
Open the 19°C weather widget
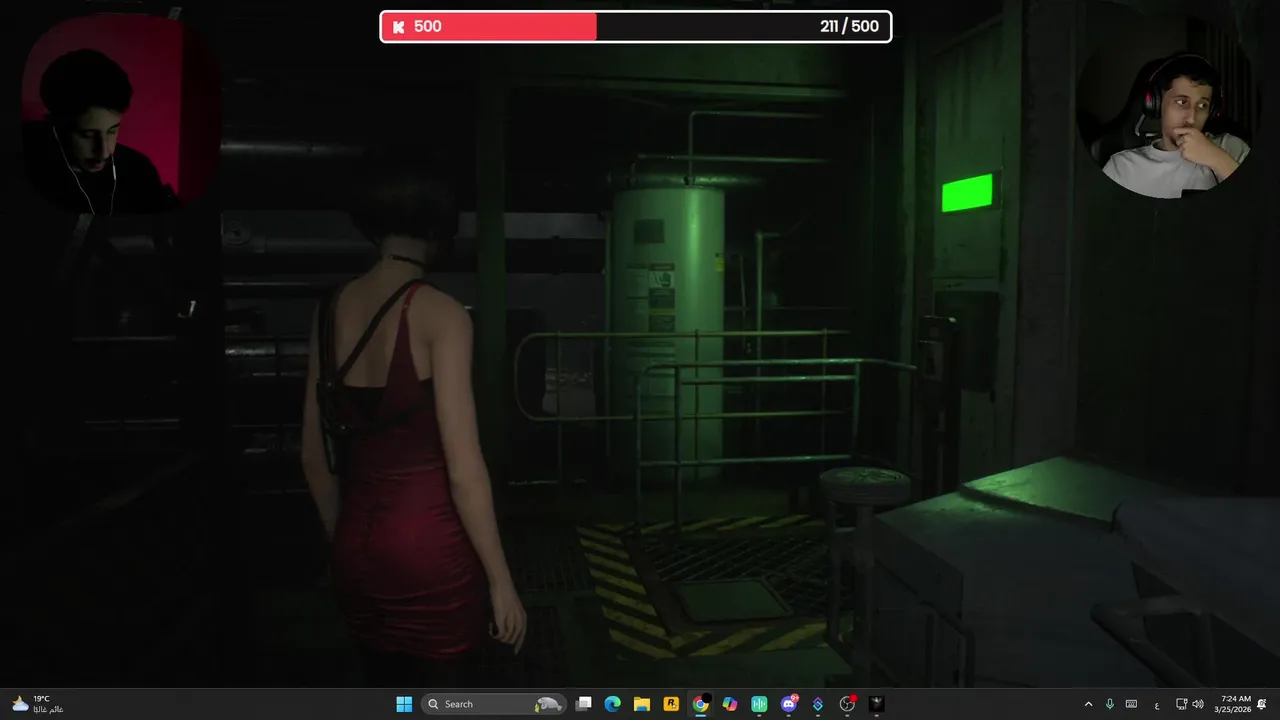click(37, 704)
